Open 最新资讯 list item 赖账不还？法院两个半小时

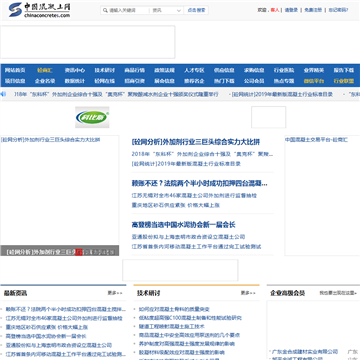point(66,309)
